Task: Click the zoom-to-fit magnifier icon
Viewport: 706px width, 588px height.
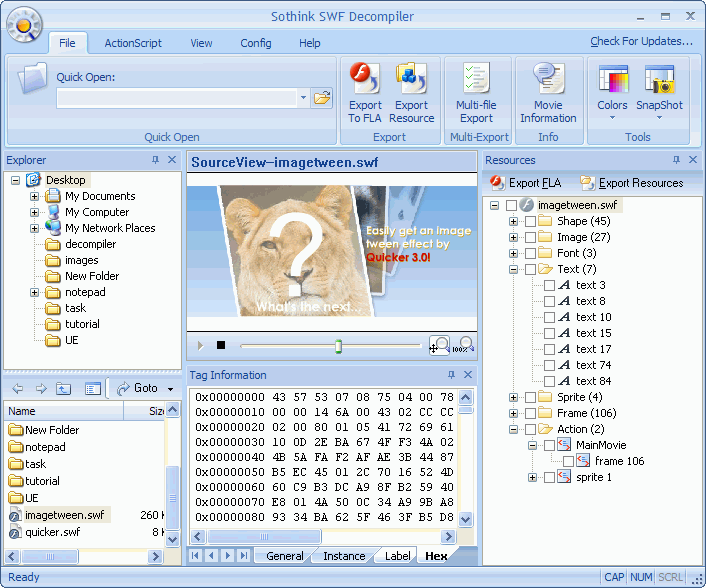Action: point(439,345)
